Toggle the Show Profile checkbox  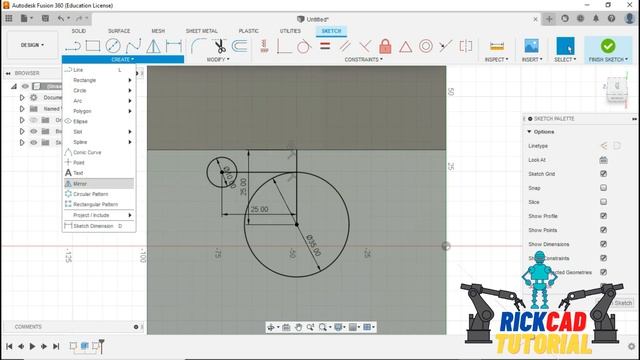[604, 216]
